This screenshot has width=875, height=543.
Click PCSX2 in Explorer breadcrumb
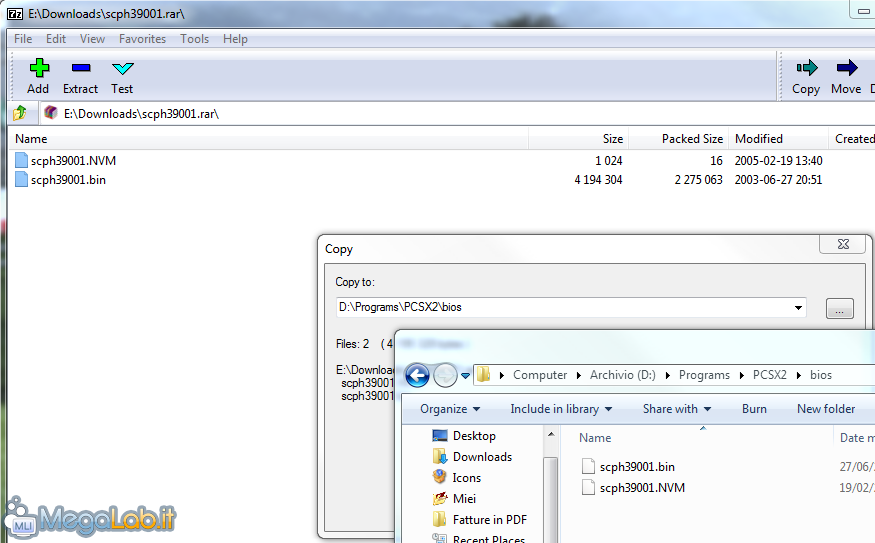tap(770, 375)
